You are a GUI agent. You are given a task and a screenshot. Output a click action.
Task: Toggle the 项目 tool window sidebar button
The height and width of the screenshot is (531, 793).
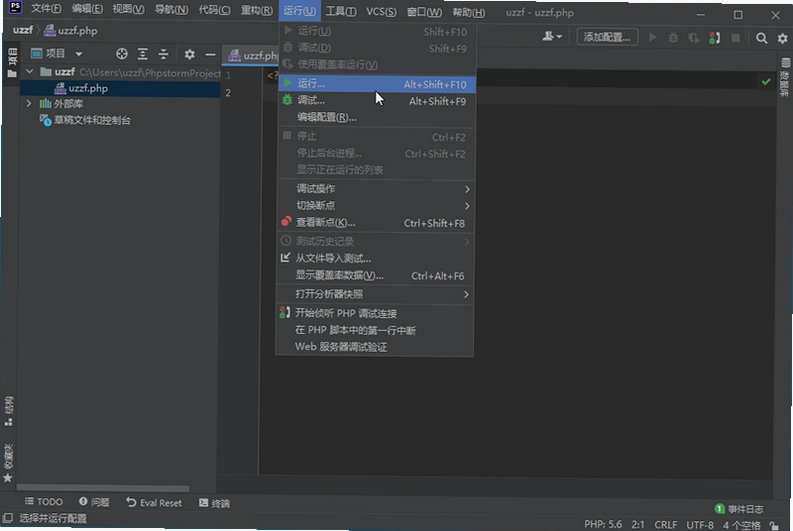point(12,63)
